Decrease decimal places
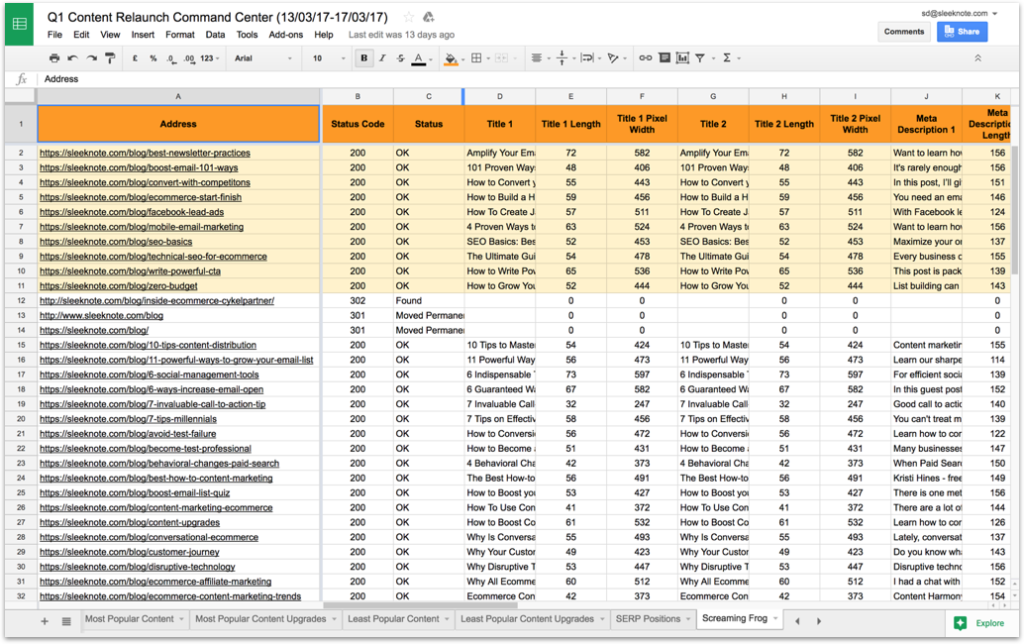This screenshot has width=1024, height=644. click(x=171, y=58)
